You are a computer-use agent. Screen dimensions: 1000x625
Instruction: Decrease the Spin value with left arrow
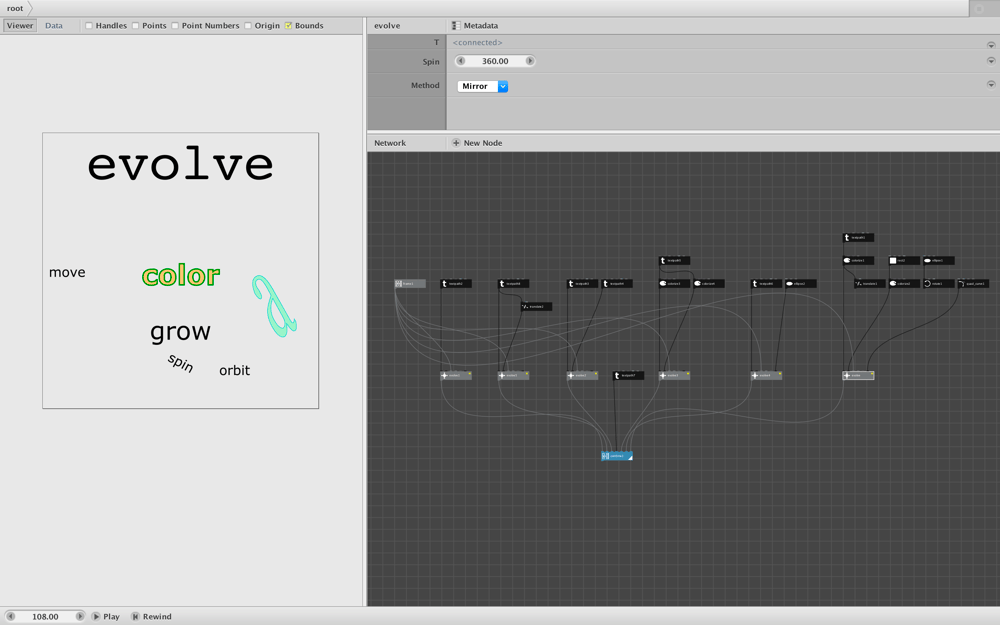point(461,61)
